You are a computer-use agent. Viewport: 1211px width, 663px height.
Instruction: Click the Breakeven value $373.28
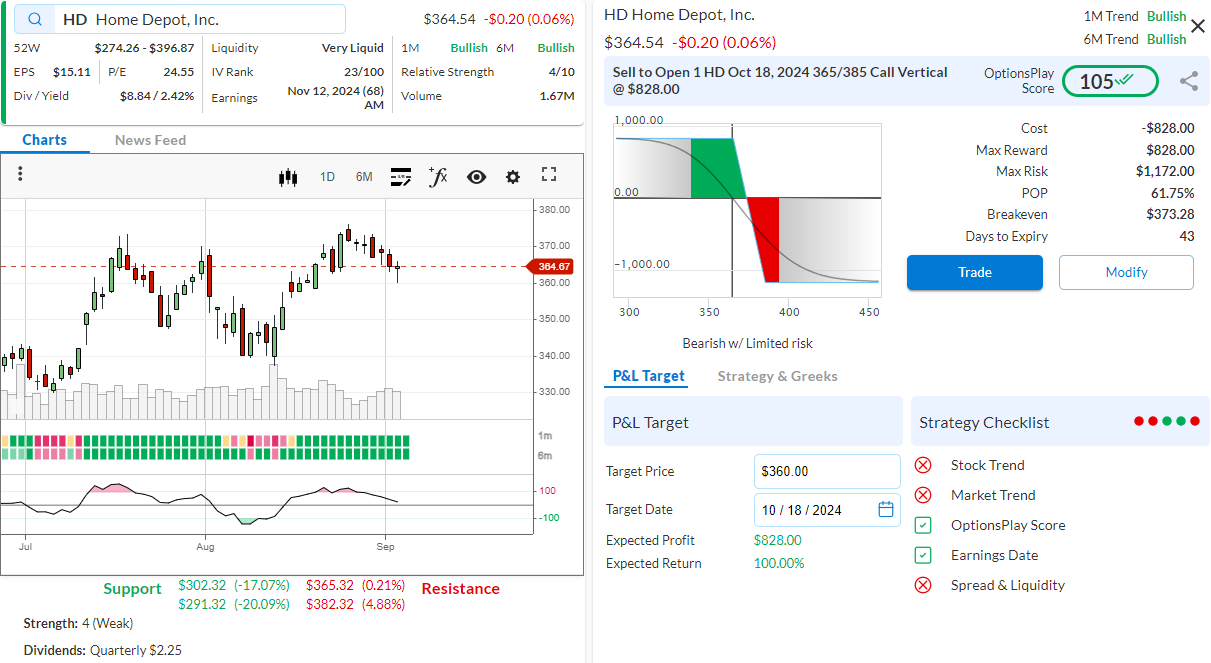1170,214
